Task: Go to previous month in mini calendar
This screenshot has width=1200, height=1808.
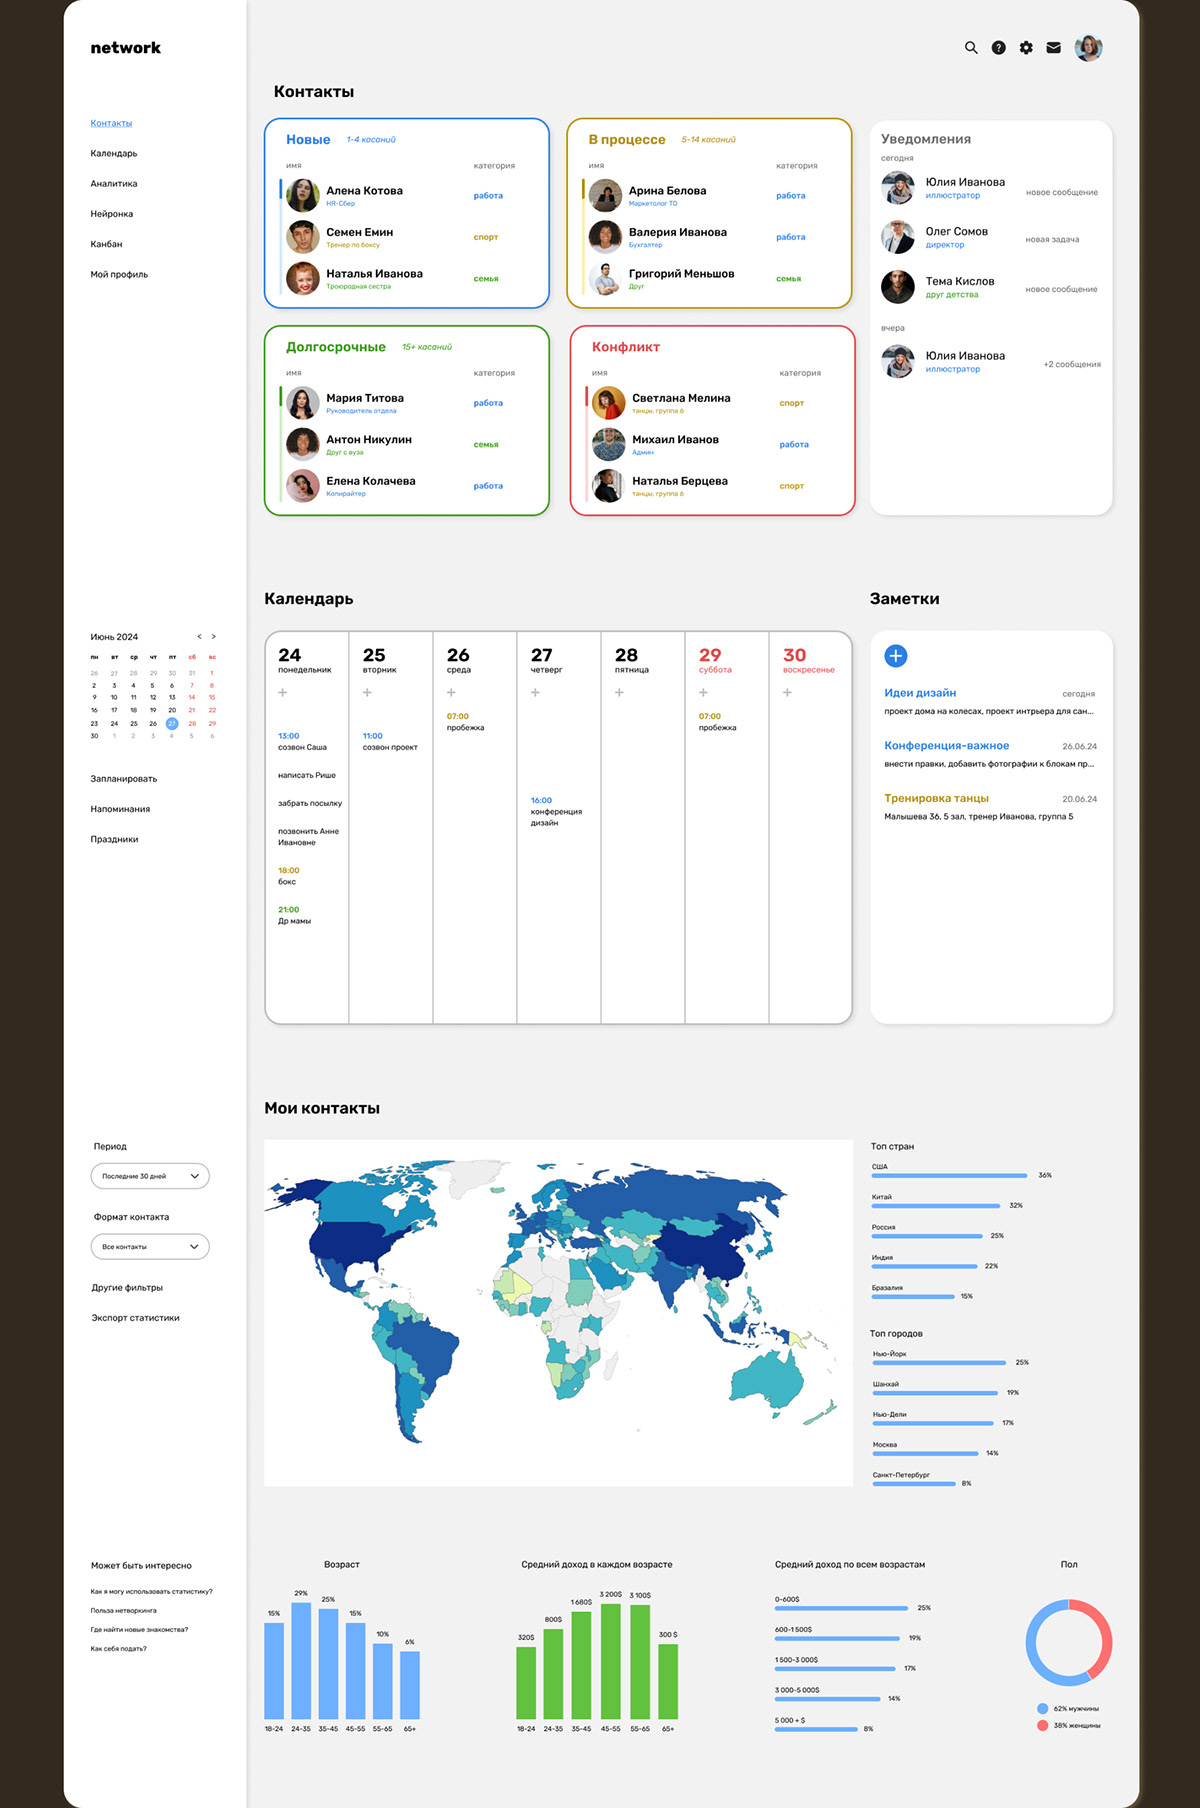Action: point(199,637)
